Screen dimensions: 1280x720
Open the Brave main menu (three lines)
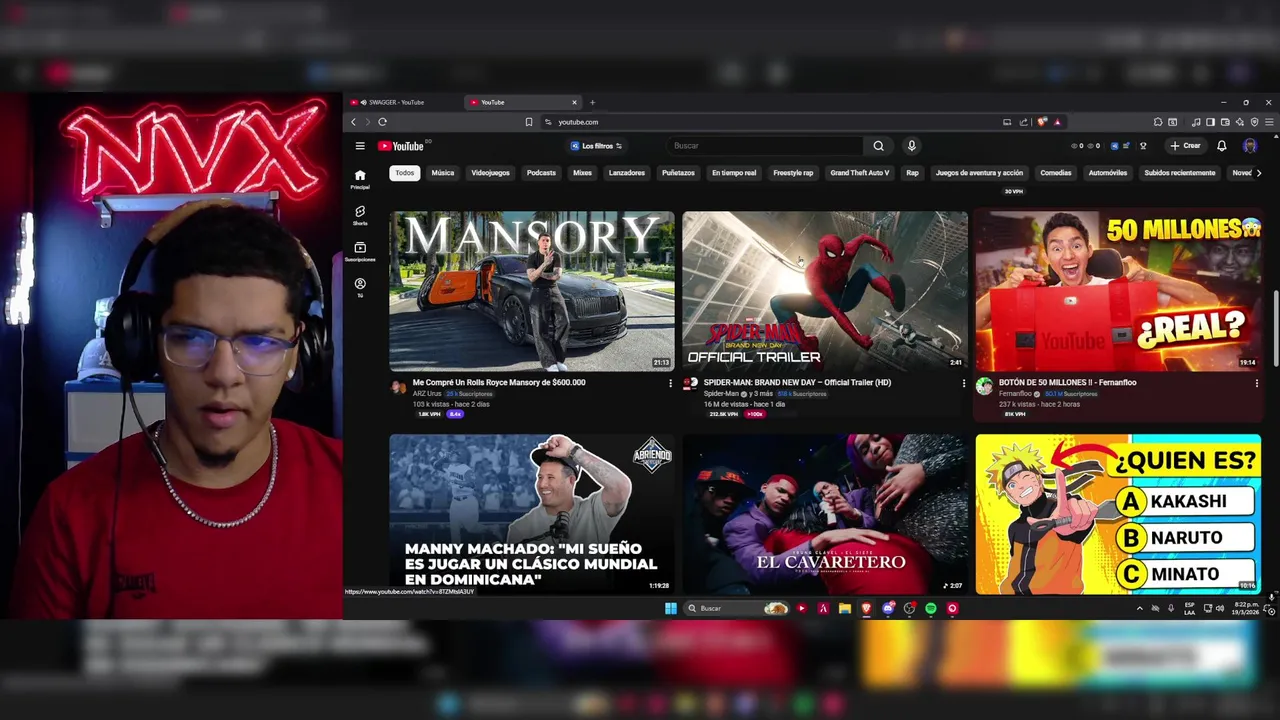click(x=1269, y=122)
